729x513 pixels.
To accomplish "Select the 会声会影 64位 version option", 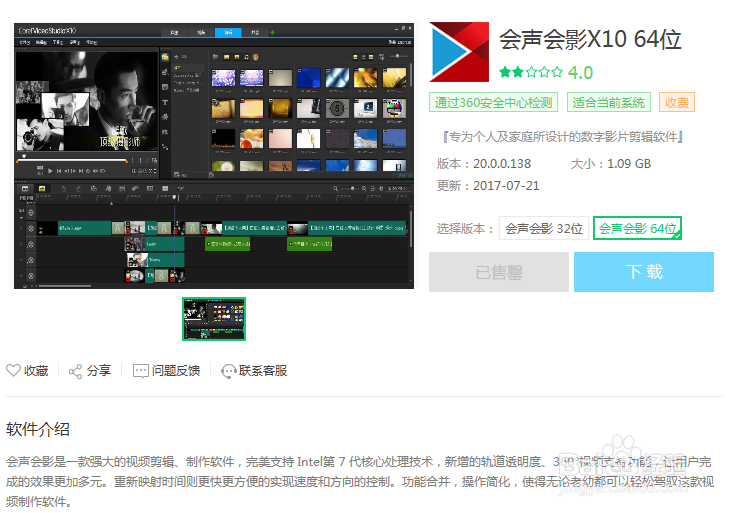I will coord(637,228).
